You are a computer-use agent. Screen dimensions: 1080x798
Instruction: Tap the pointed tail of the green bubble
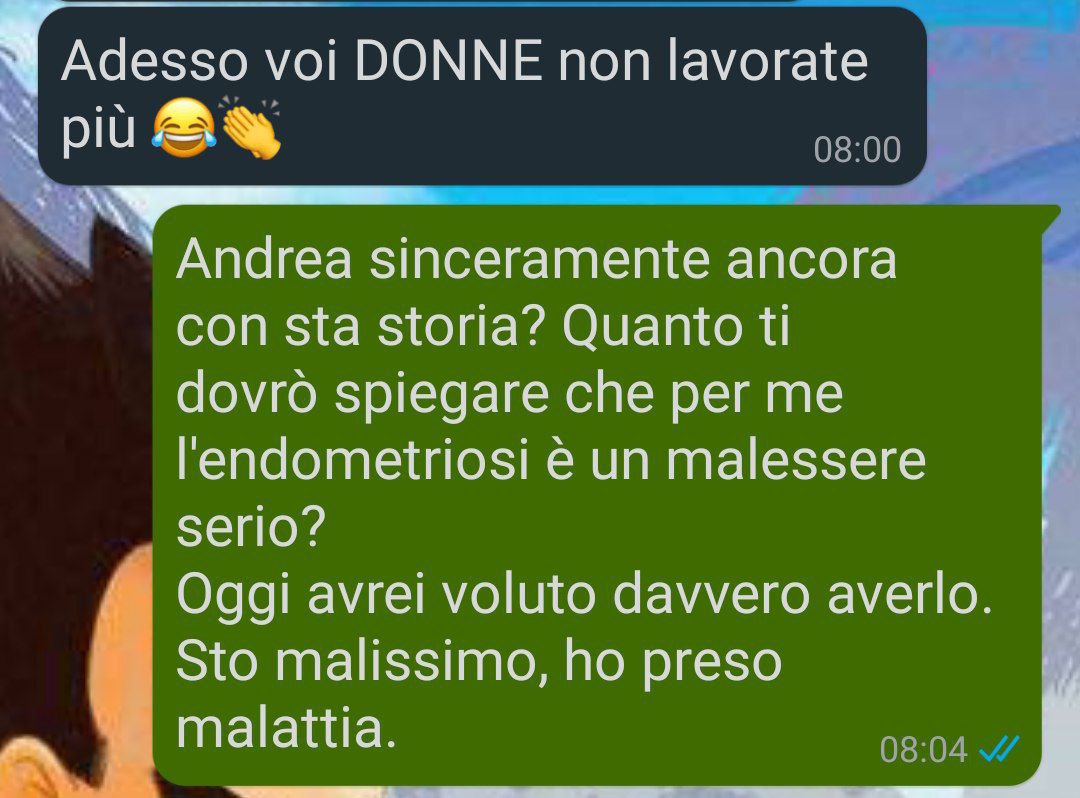pyautogui.click(x=1050, y=219)
